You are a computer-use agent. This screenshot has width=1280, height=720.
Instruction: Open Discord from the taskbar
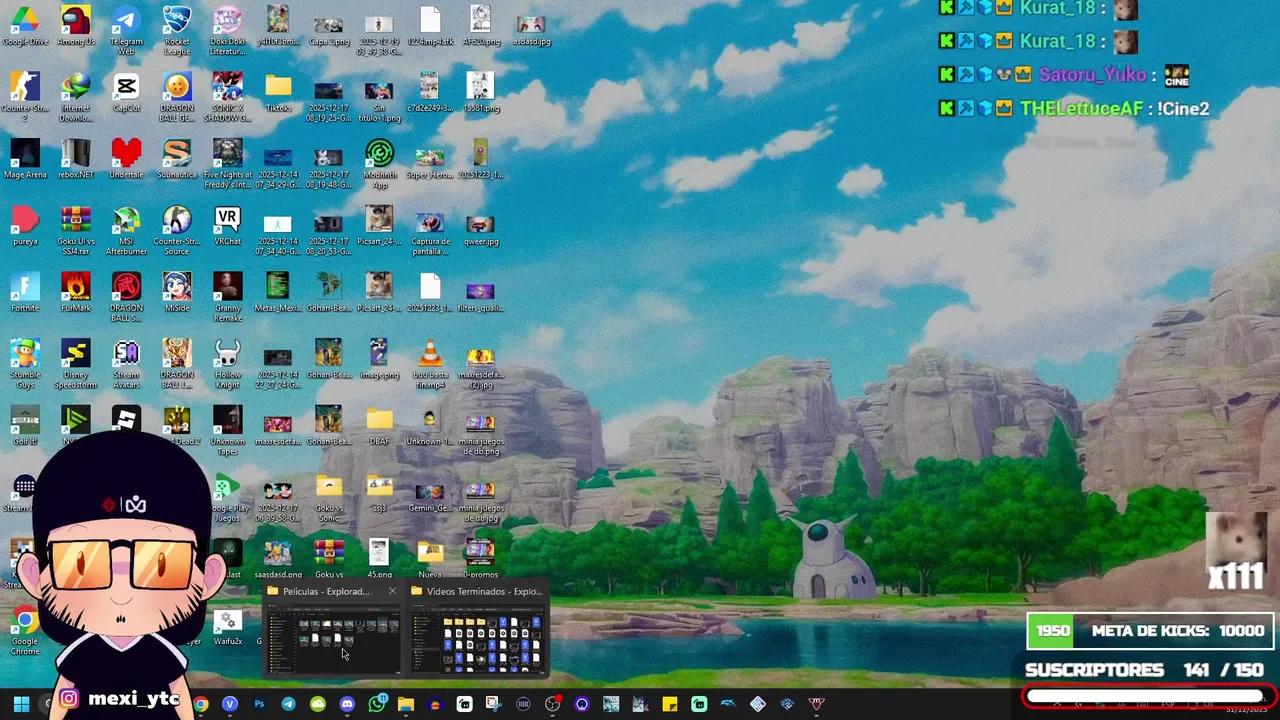[347, 705]
